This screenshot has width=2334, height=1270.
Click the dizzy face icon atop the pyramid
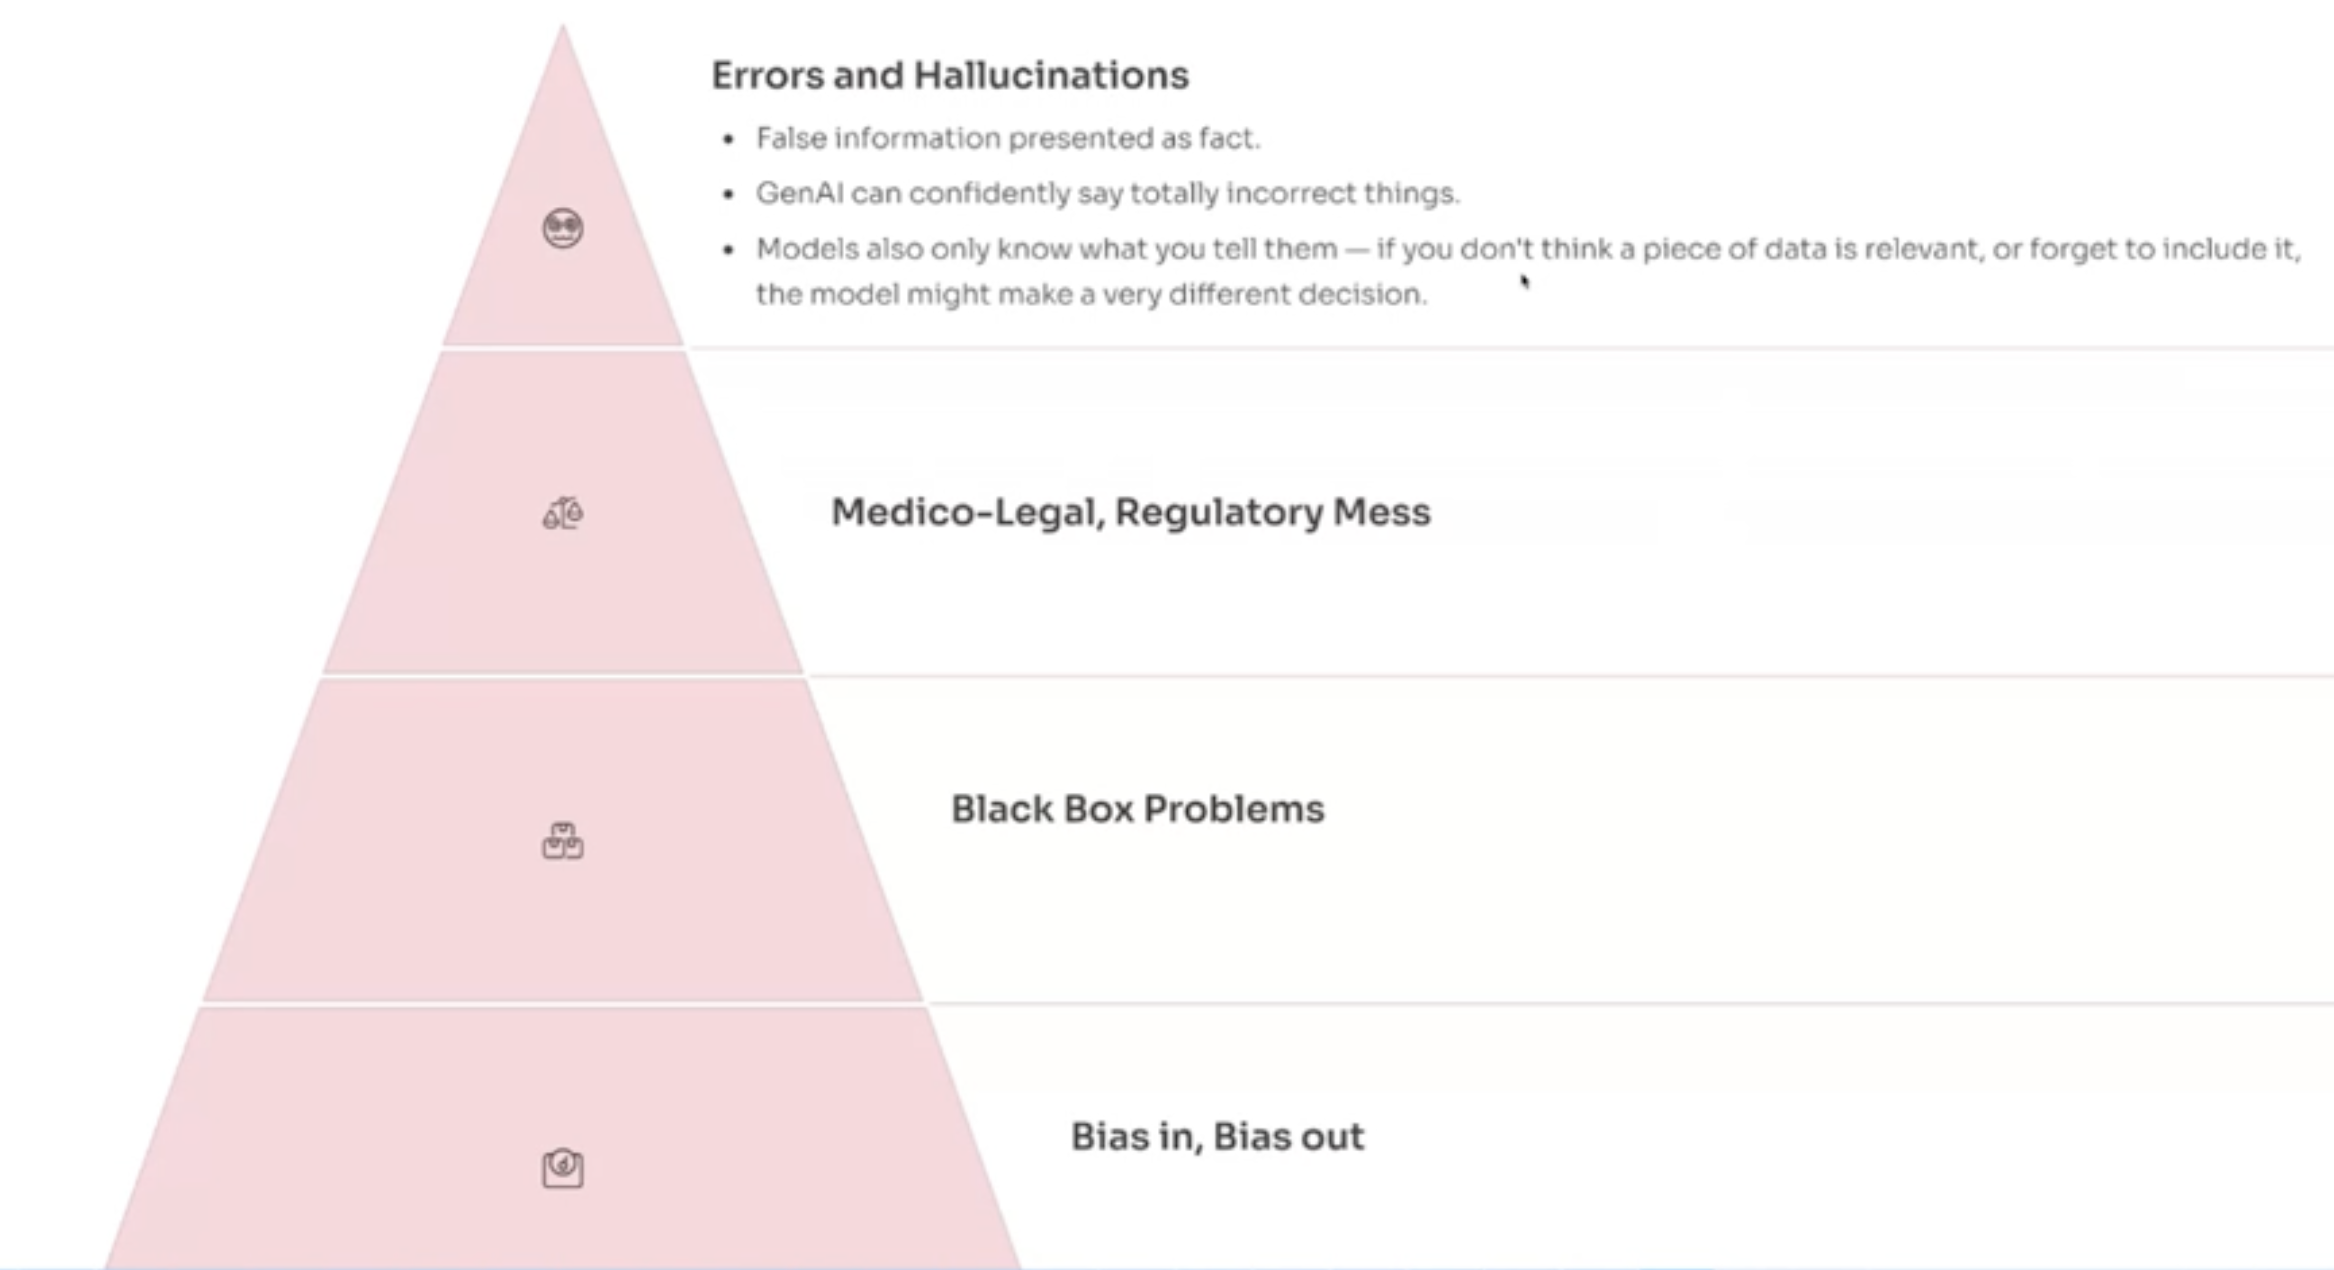click(x=563, y=229)
